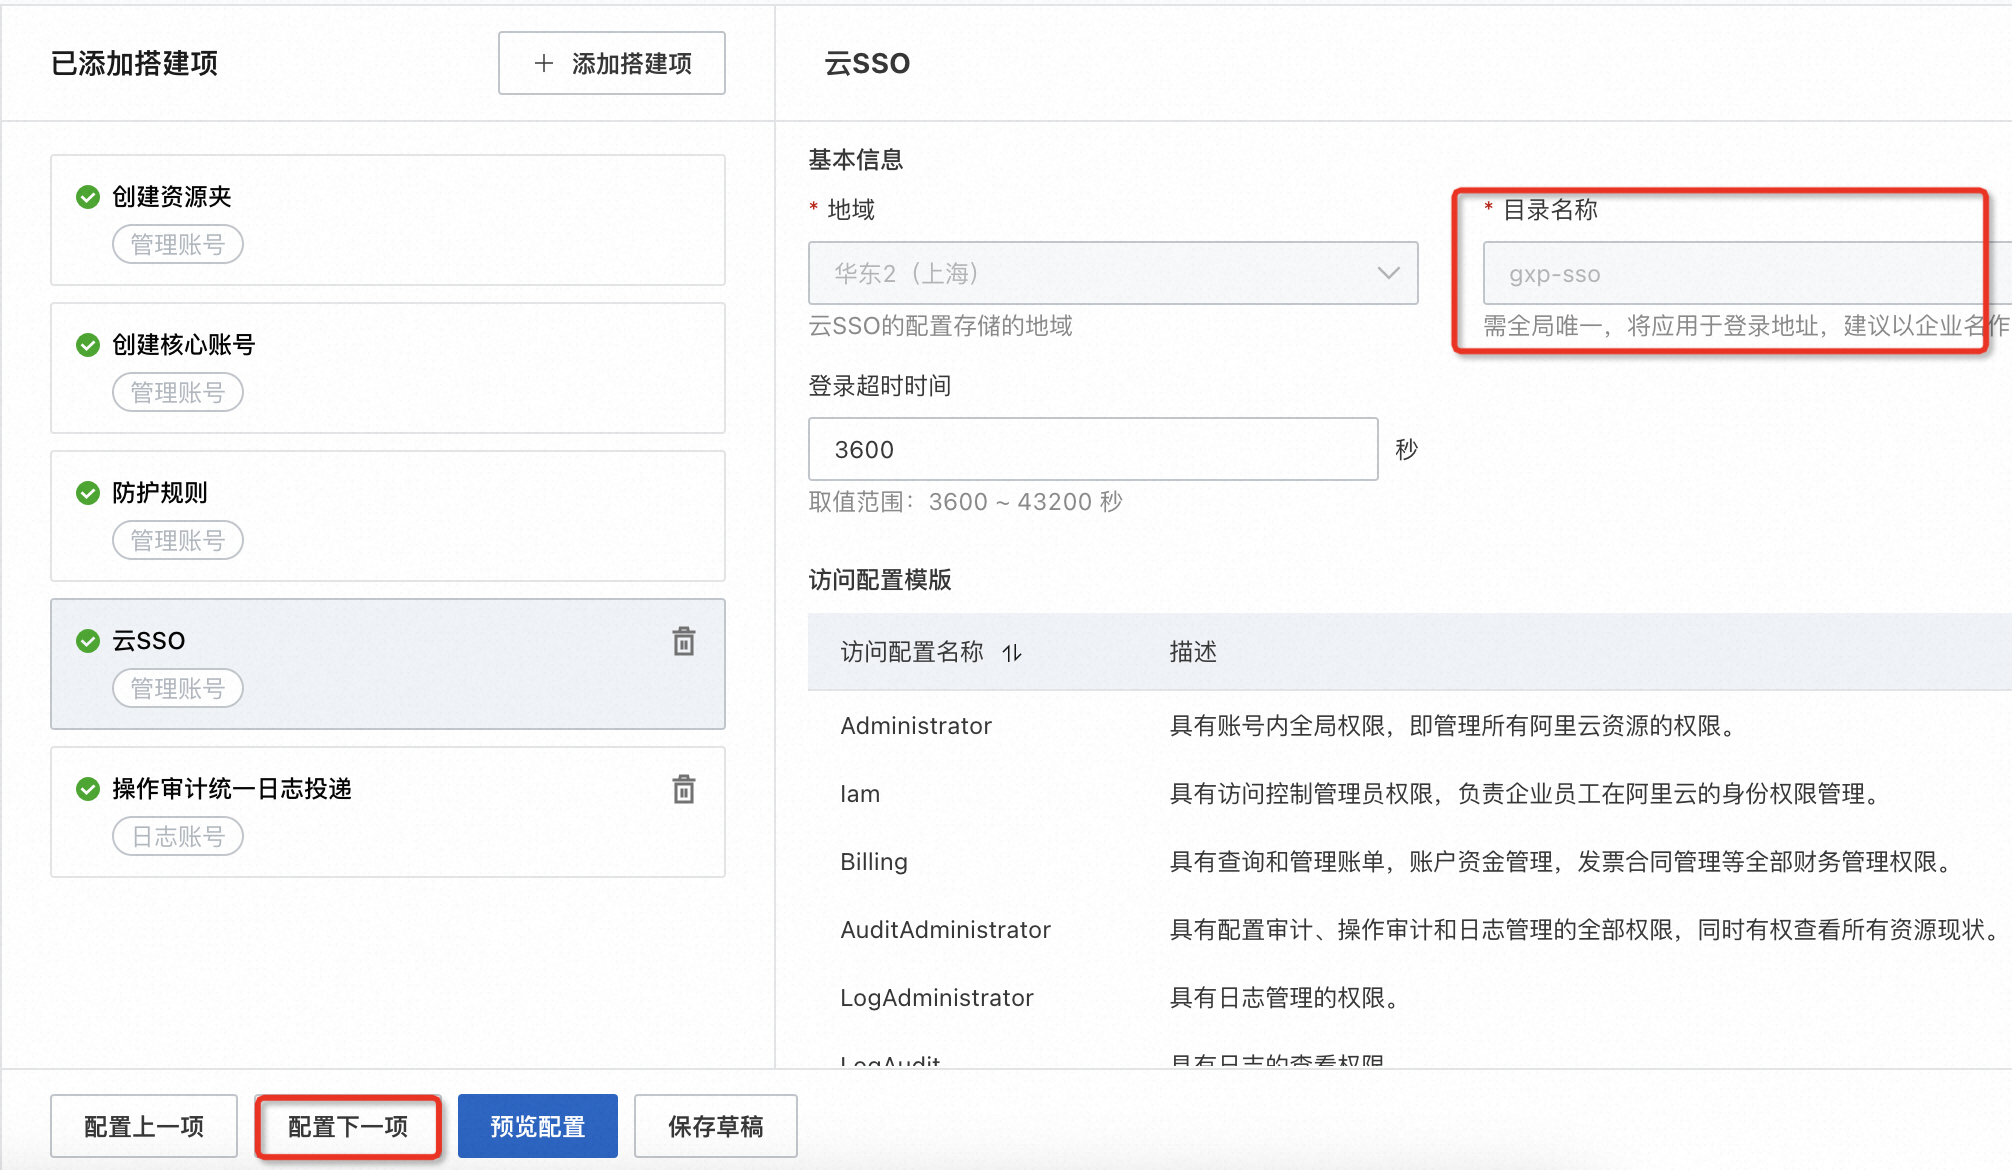Click green check icon beside 防护规则
The height and width of the screenshot is (1170, 2012).
coord(88,493)
